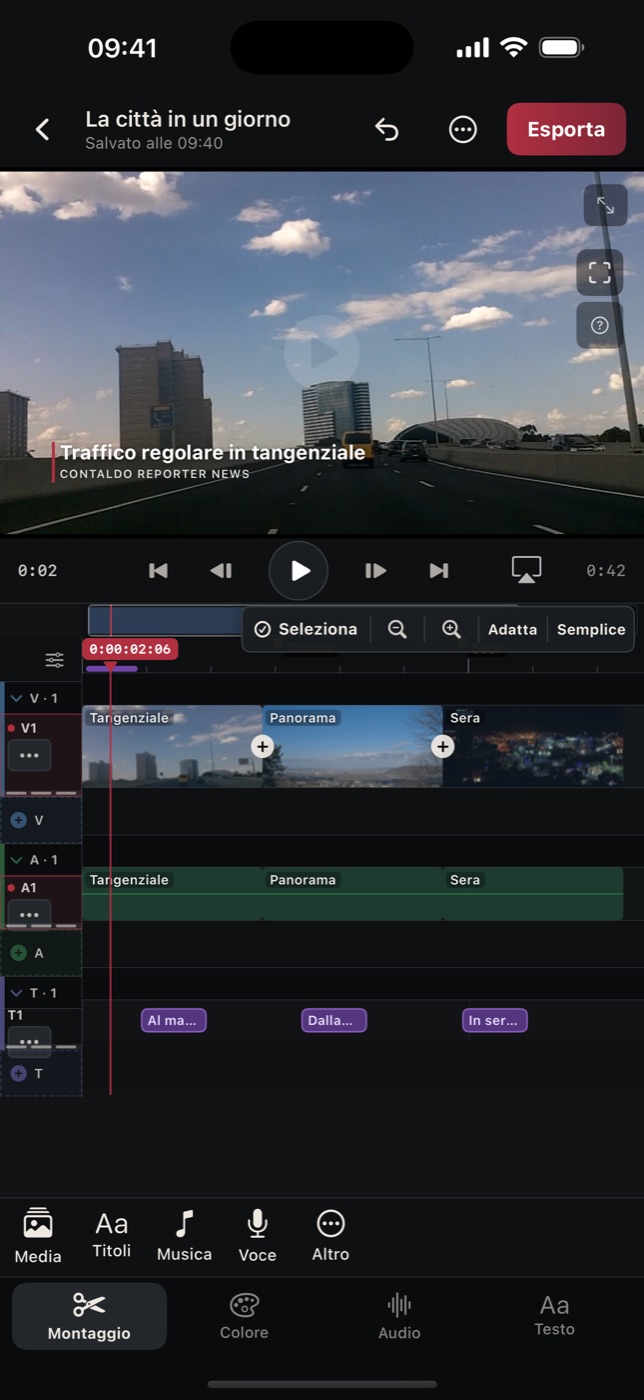Switch to the Testo tab
The height and width of the screenshot is (1400, 644).
point(554,1316)
